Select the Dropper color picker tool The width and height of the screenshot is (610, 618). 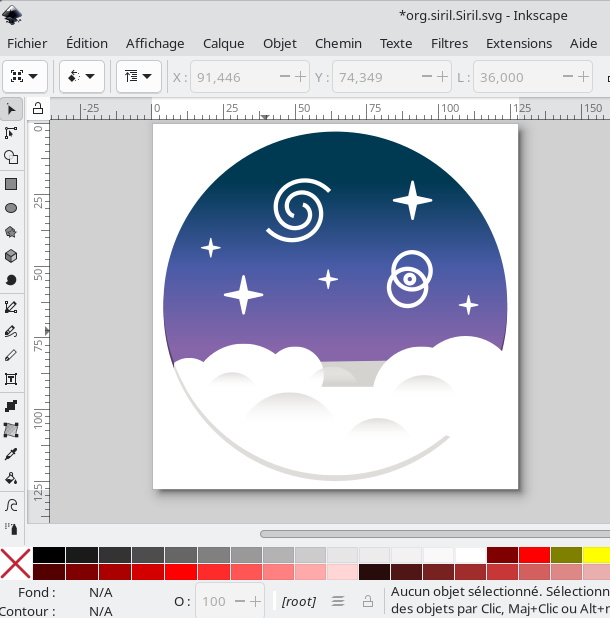pyautogui.click(x=11, y=454)
